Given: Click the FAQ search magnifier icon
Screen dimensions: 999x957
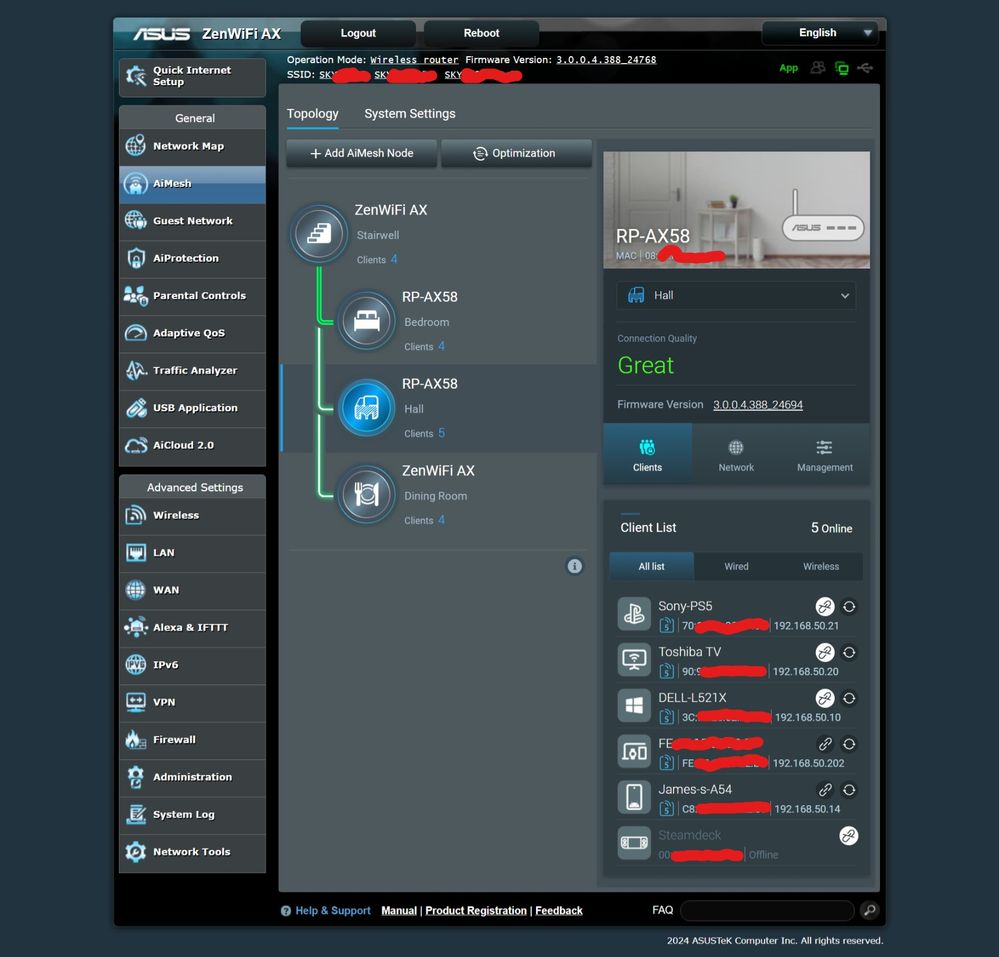Looking at the screenshot, I should 869,910.
